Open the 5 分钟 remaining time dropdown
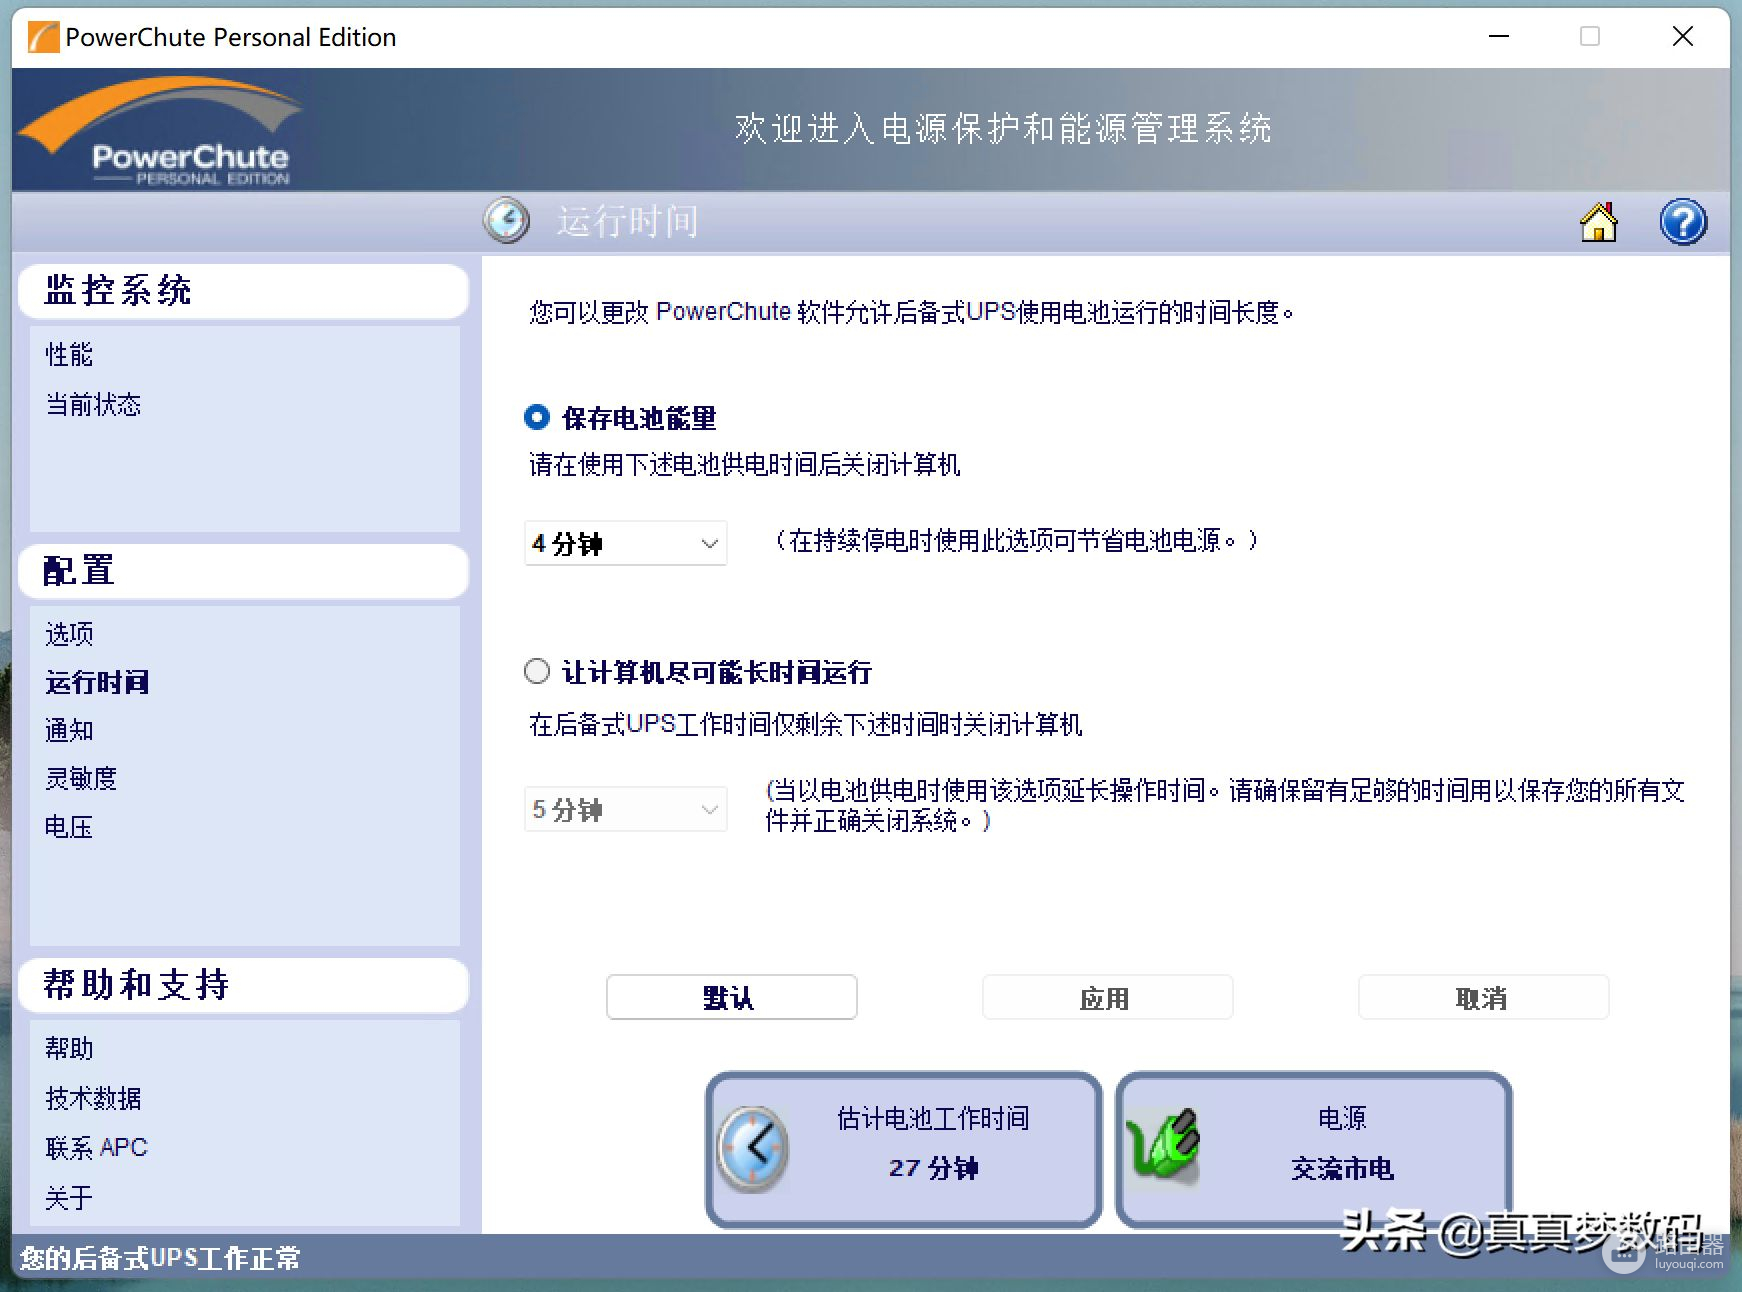Screen dimensions: 1742x1292 tap(626, 809)
